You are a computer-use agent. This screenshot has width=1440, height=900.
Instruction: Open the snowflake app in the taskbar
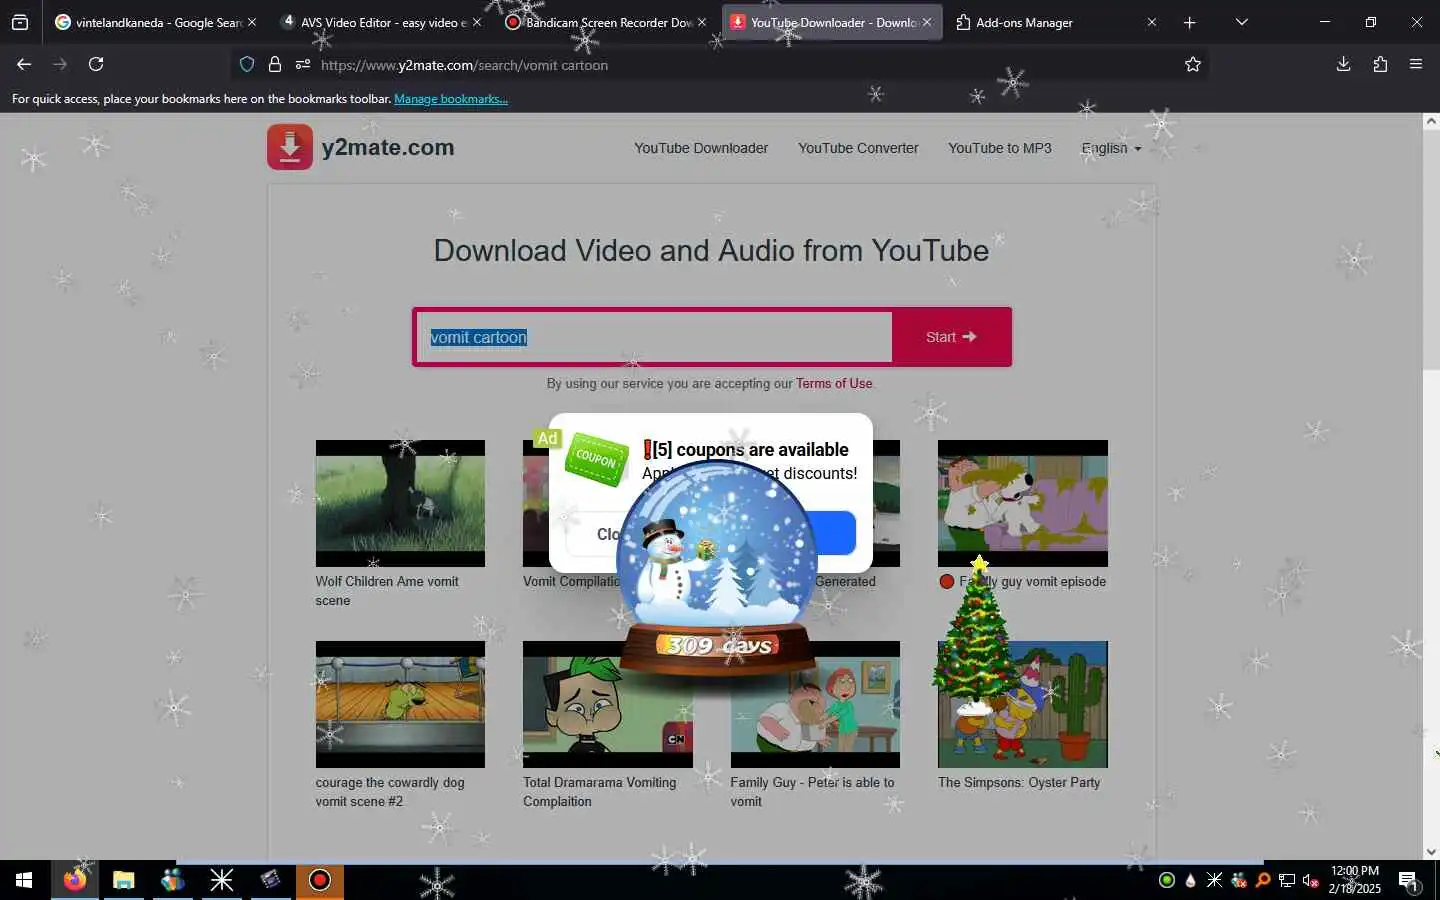[222, 880]
